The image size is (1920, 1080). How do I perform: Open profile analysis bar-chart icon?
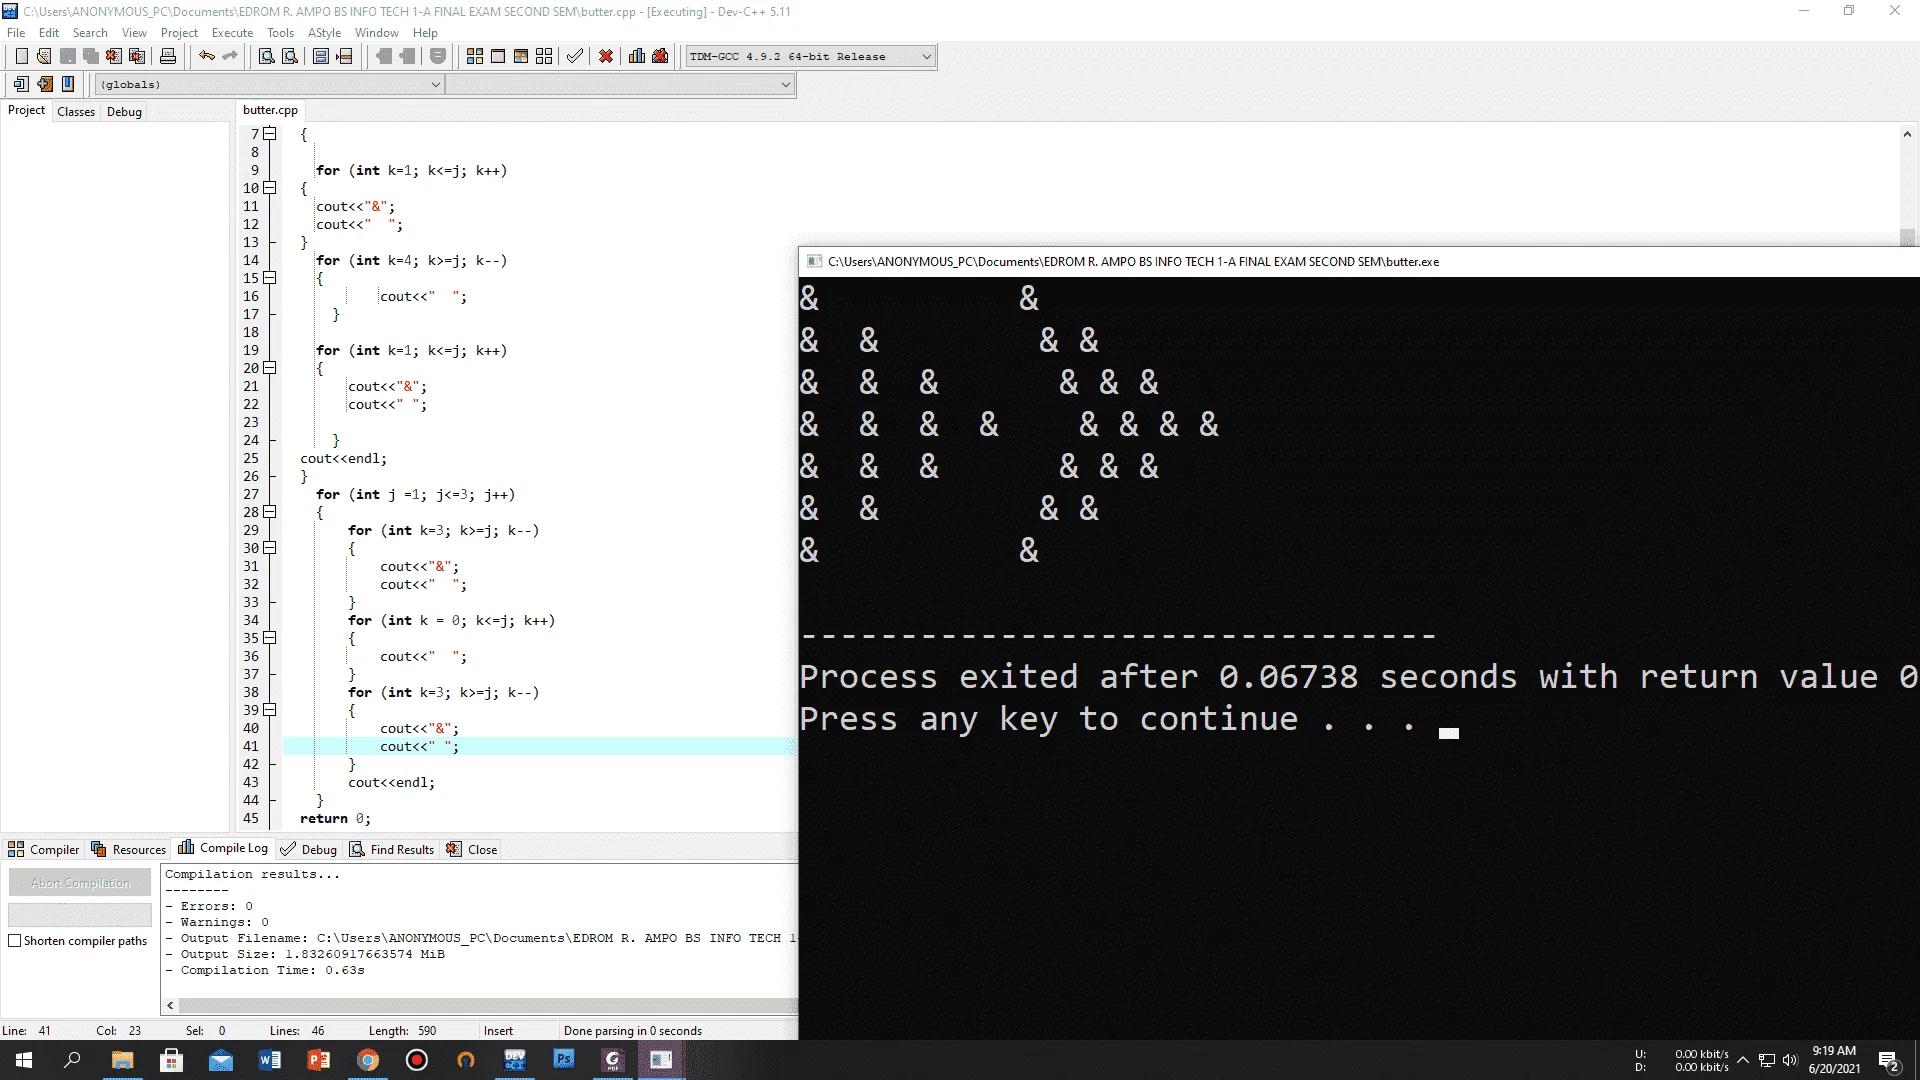point(637,56)
